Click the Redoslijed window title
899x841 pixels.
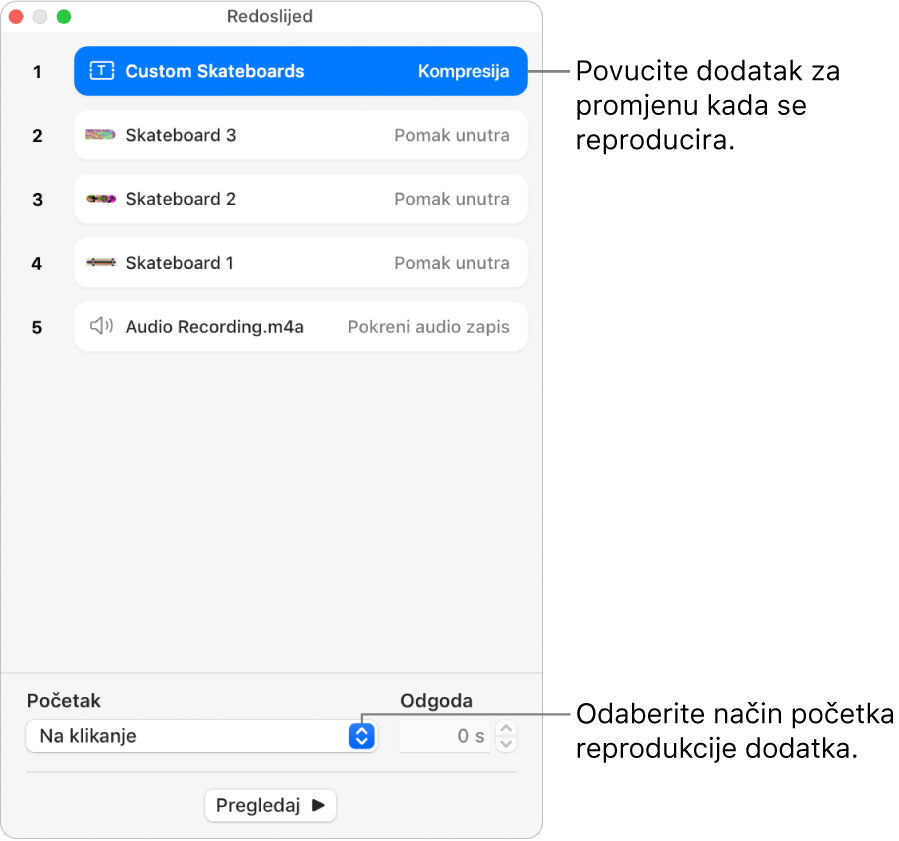[x=269, y=16]
